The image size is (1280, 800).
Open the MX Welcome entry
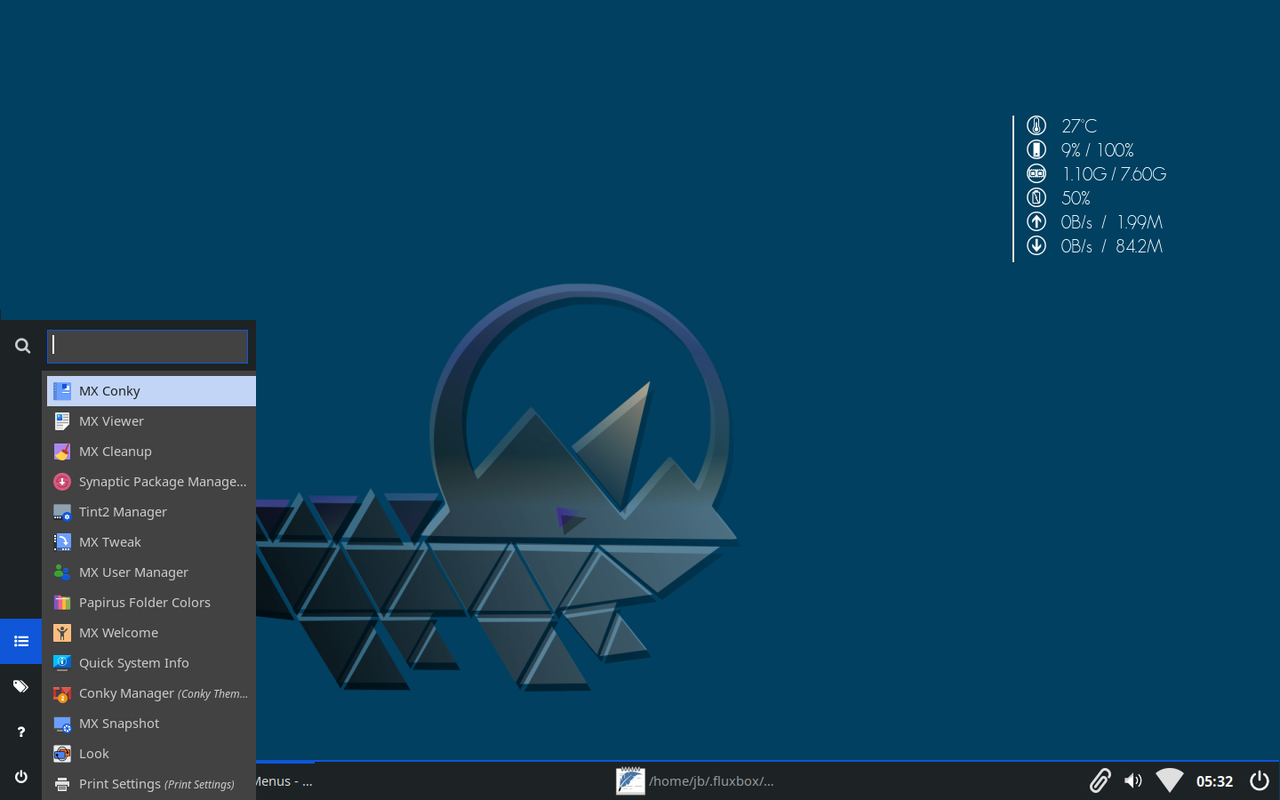pyautogui.click(x=151, y=633)
